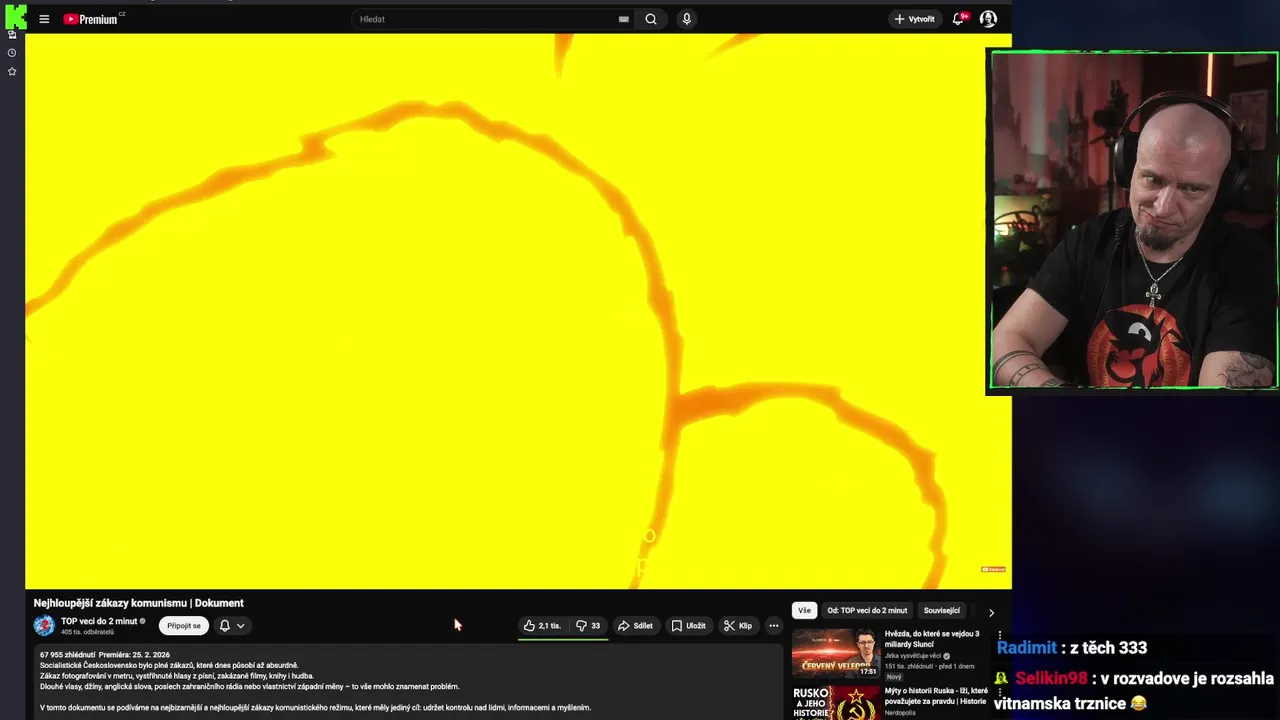This screenshot has width=1280, height=720.
Task: Save the video with Uložit
Action: pos(688,626)
